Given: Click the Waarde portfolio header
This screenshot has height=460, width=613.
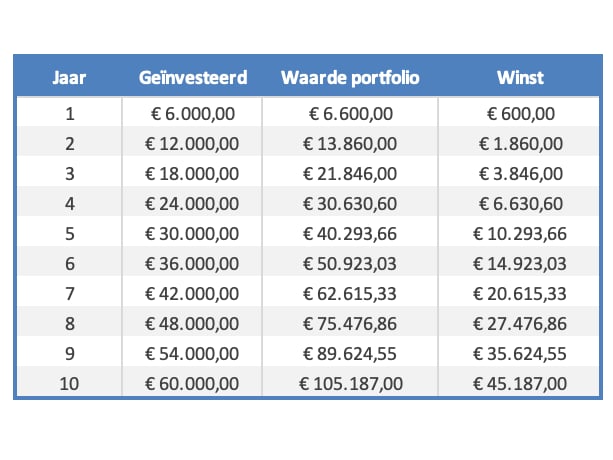Looking at the screenshot, I should (349, 78).
